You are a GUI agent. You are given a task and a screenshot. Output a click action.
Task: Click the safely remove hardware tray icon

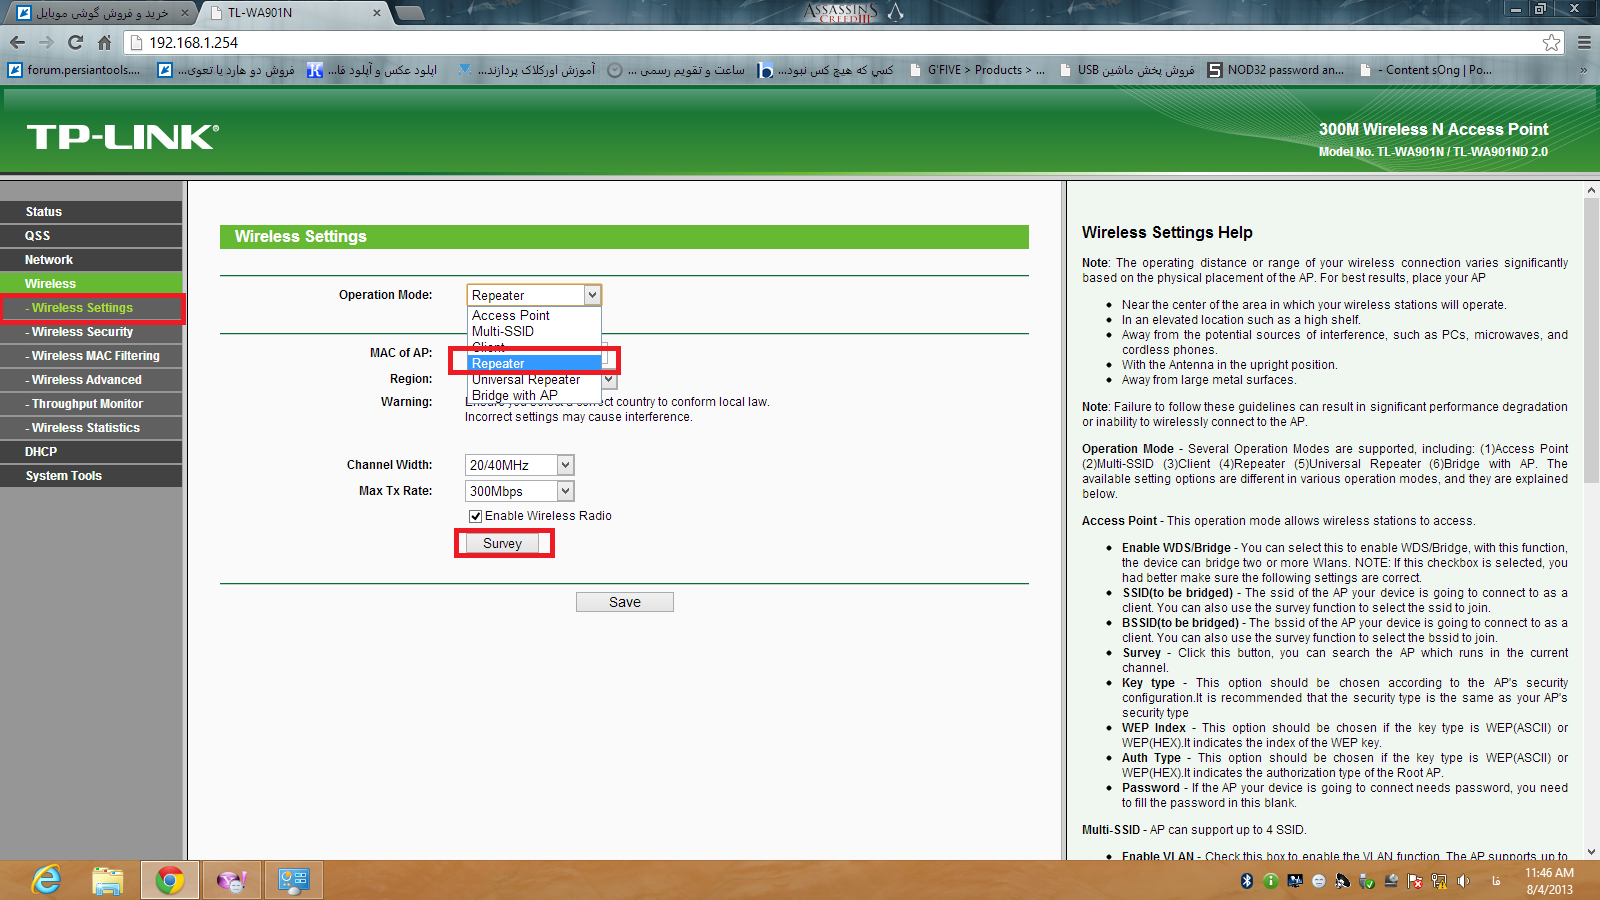(x=1367, y=881)
